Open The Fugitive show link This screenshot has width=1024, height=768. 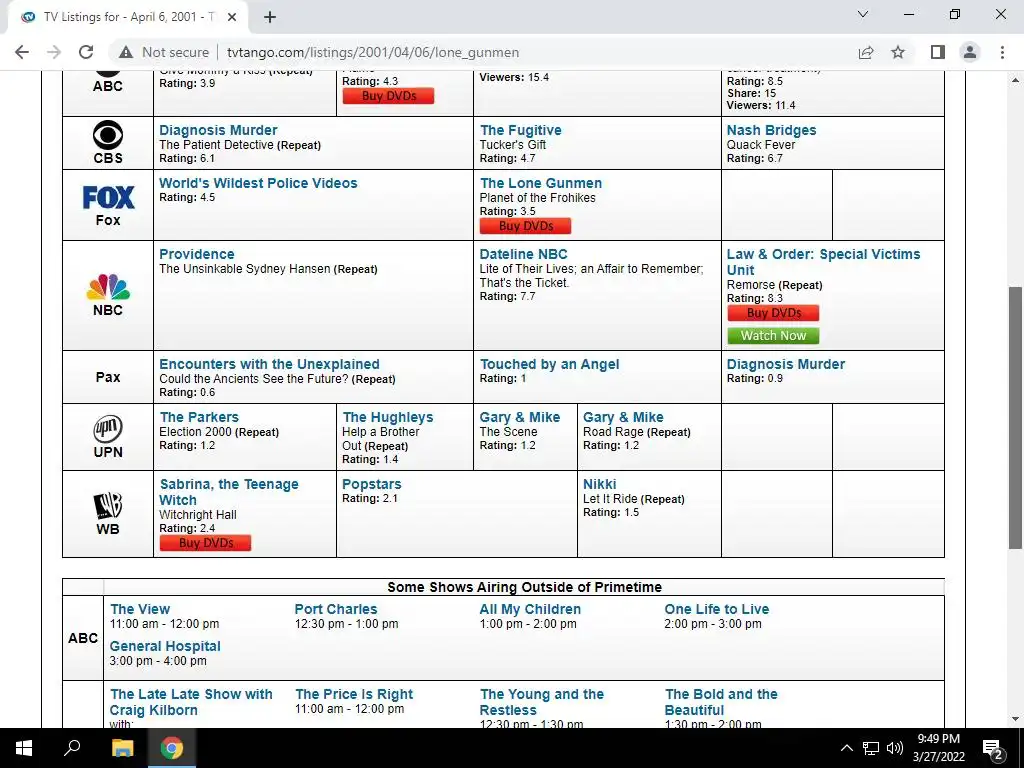(520, 130)
